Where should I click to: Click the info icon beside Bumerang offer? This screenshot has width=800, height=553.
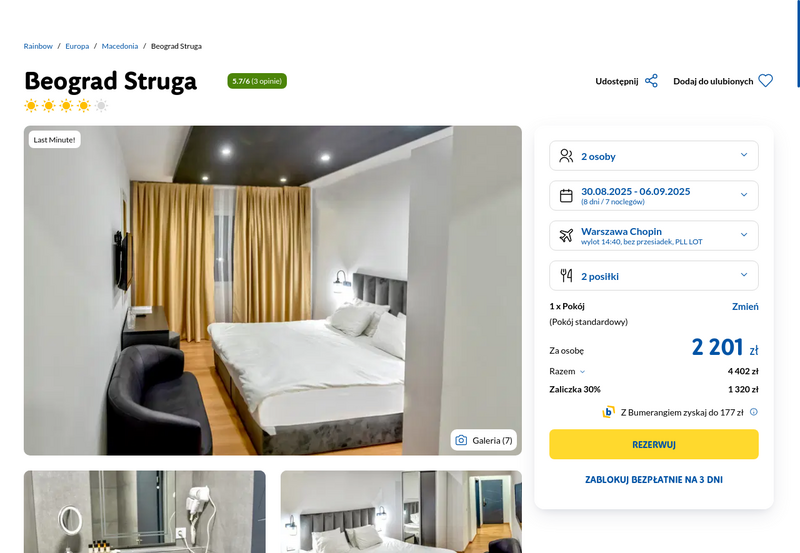coord(754,412)
